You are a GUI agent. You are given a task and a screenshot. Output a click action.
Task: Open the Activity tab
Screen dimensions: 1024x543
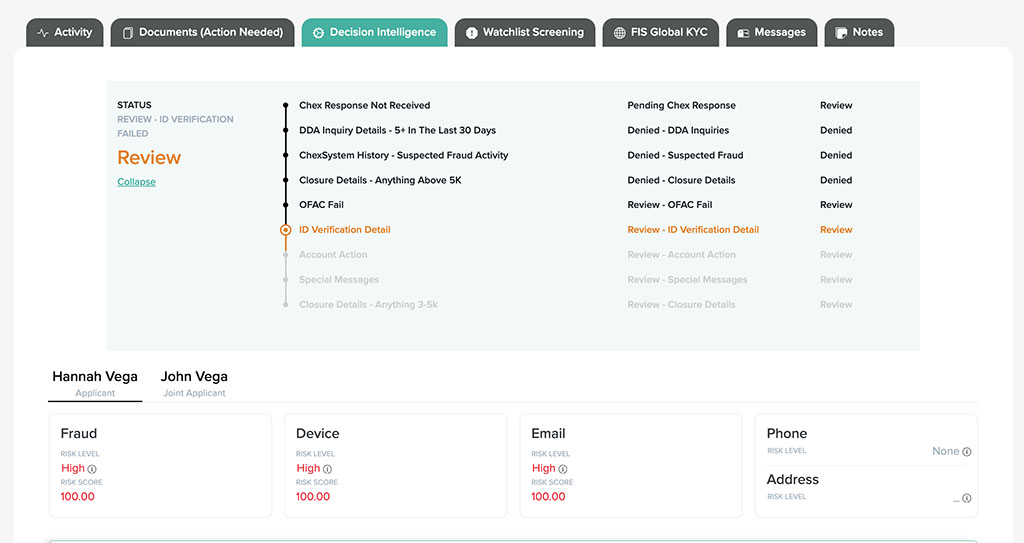point(64,32)
